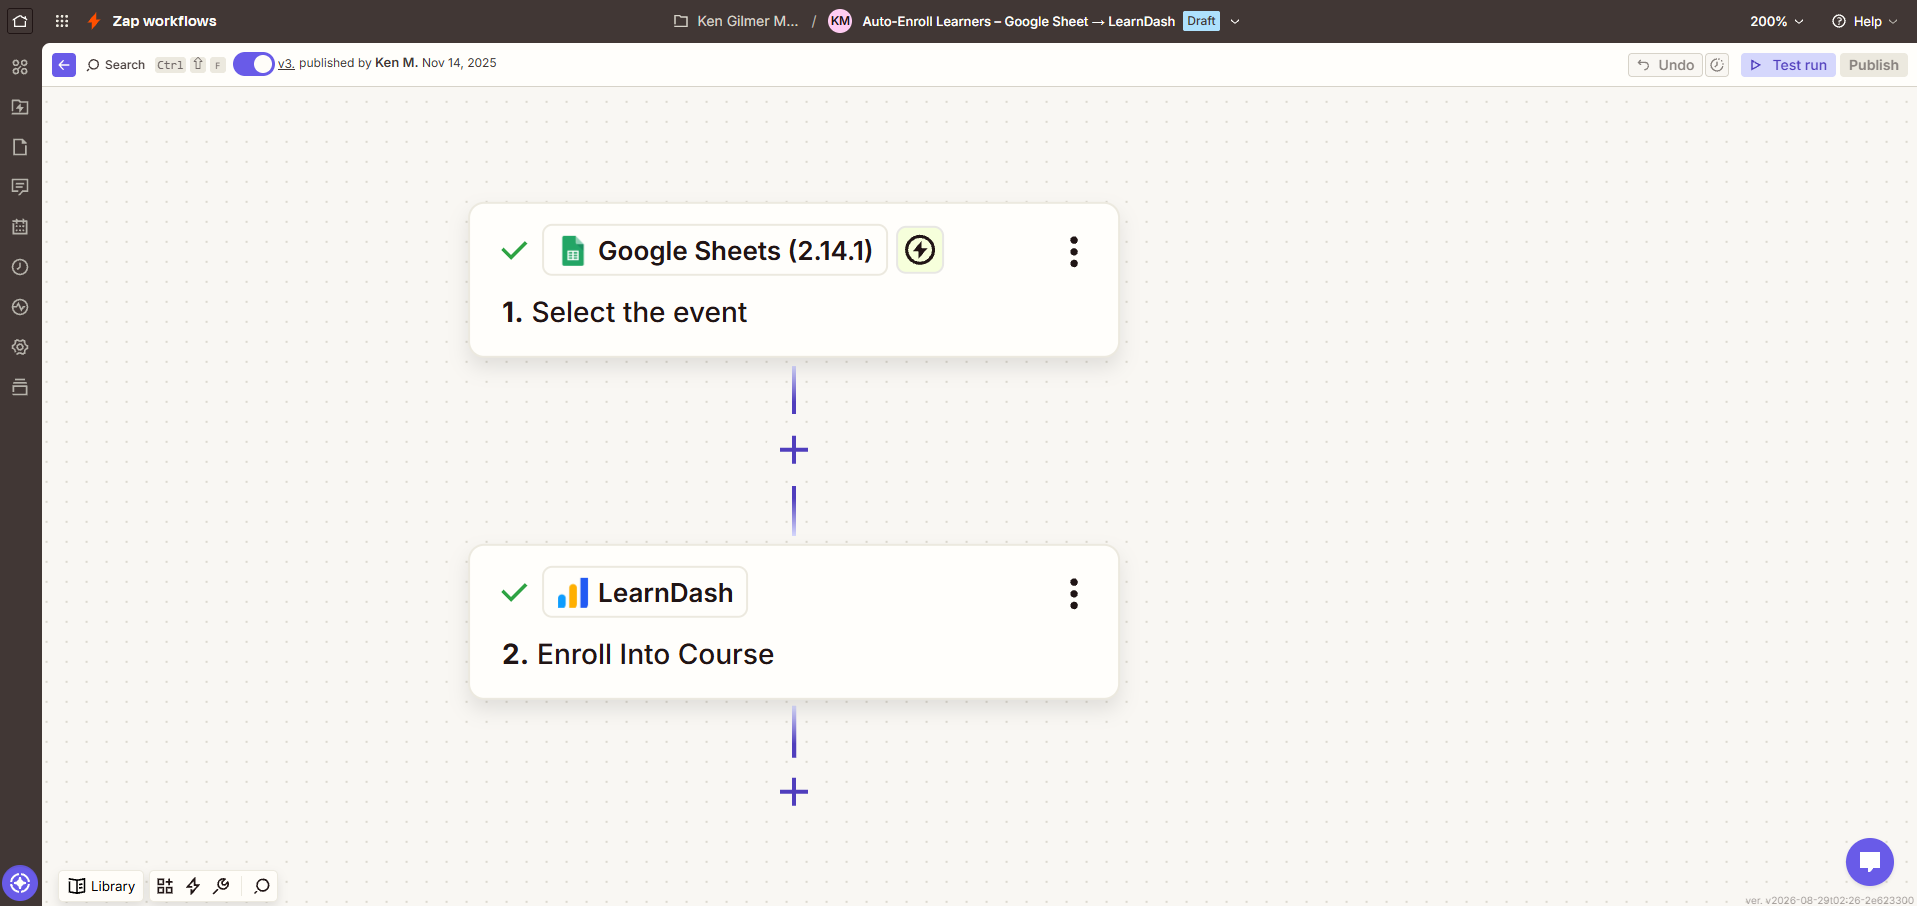Open the activity pulse icon in left sidebar
Screen dimensions: 1917x906
pyautogui.click(x=20, y=307)
